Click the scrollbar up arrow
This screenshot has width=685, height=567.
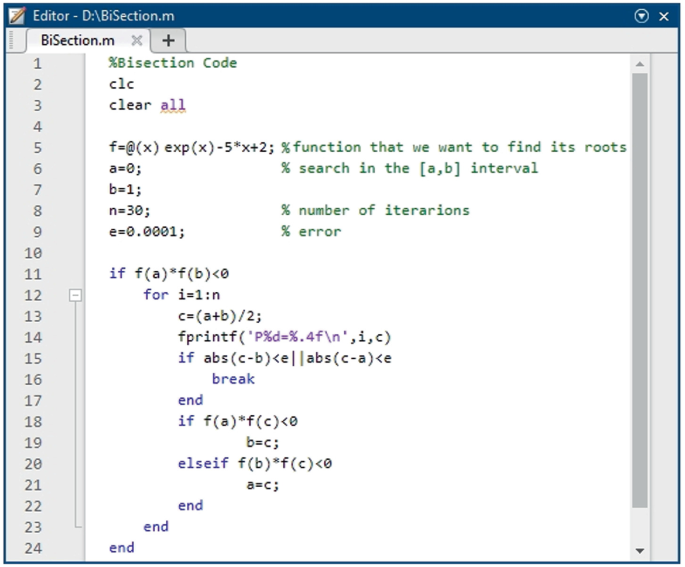pos(640,63)
